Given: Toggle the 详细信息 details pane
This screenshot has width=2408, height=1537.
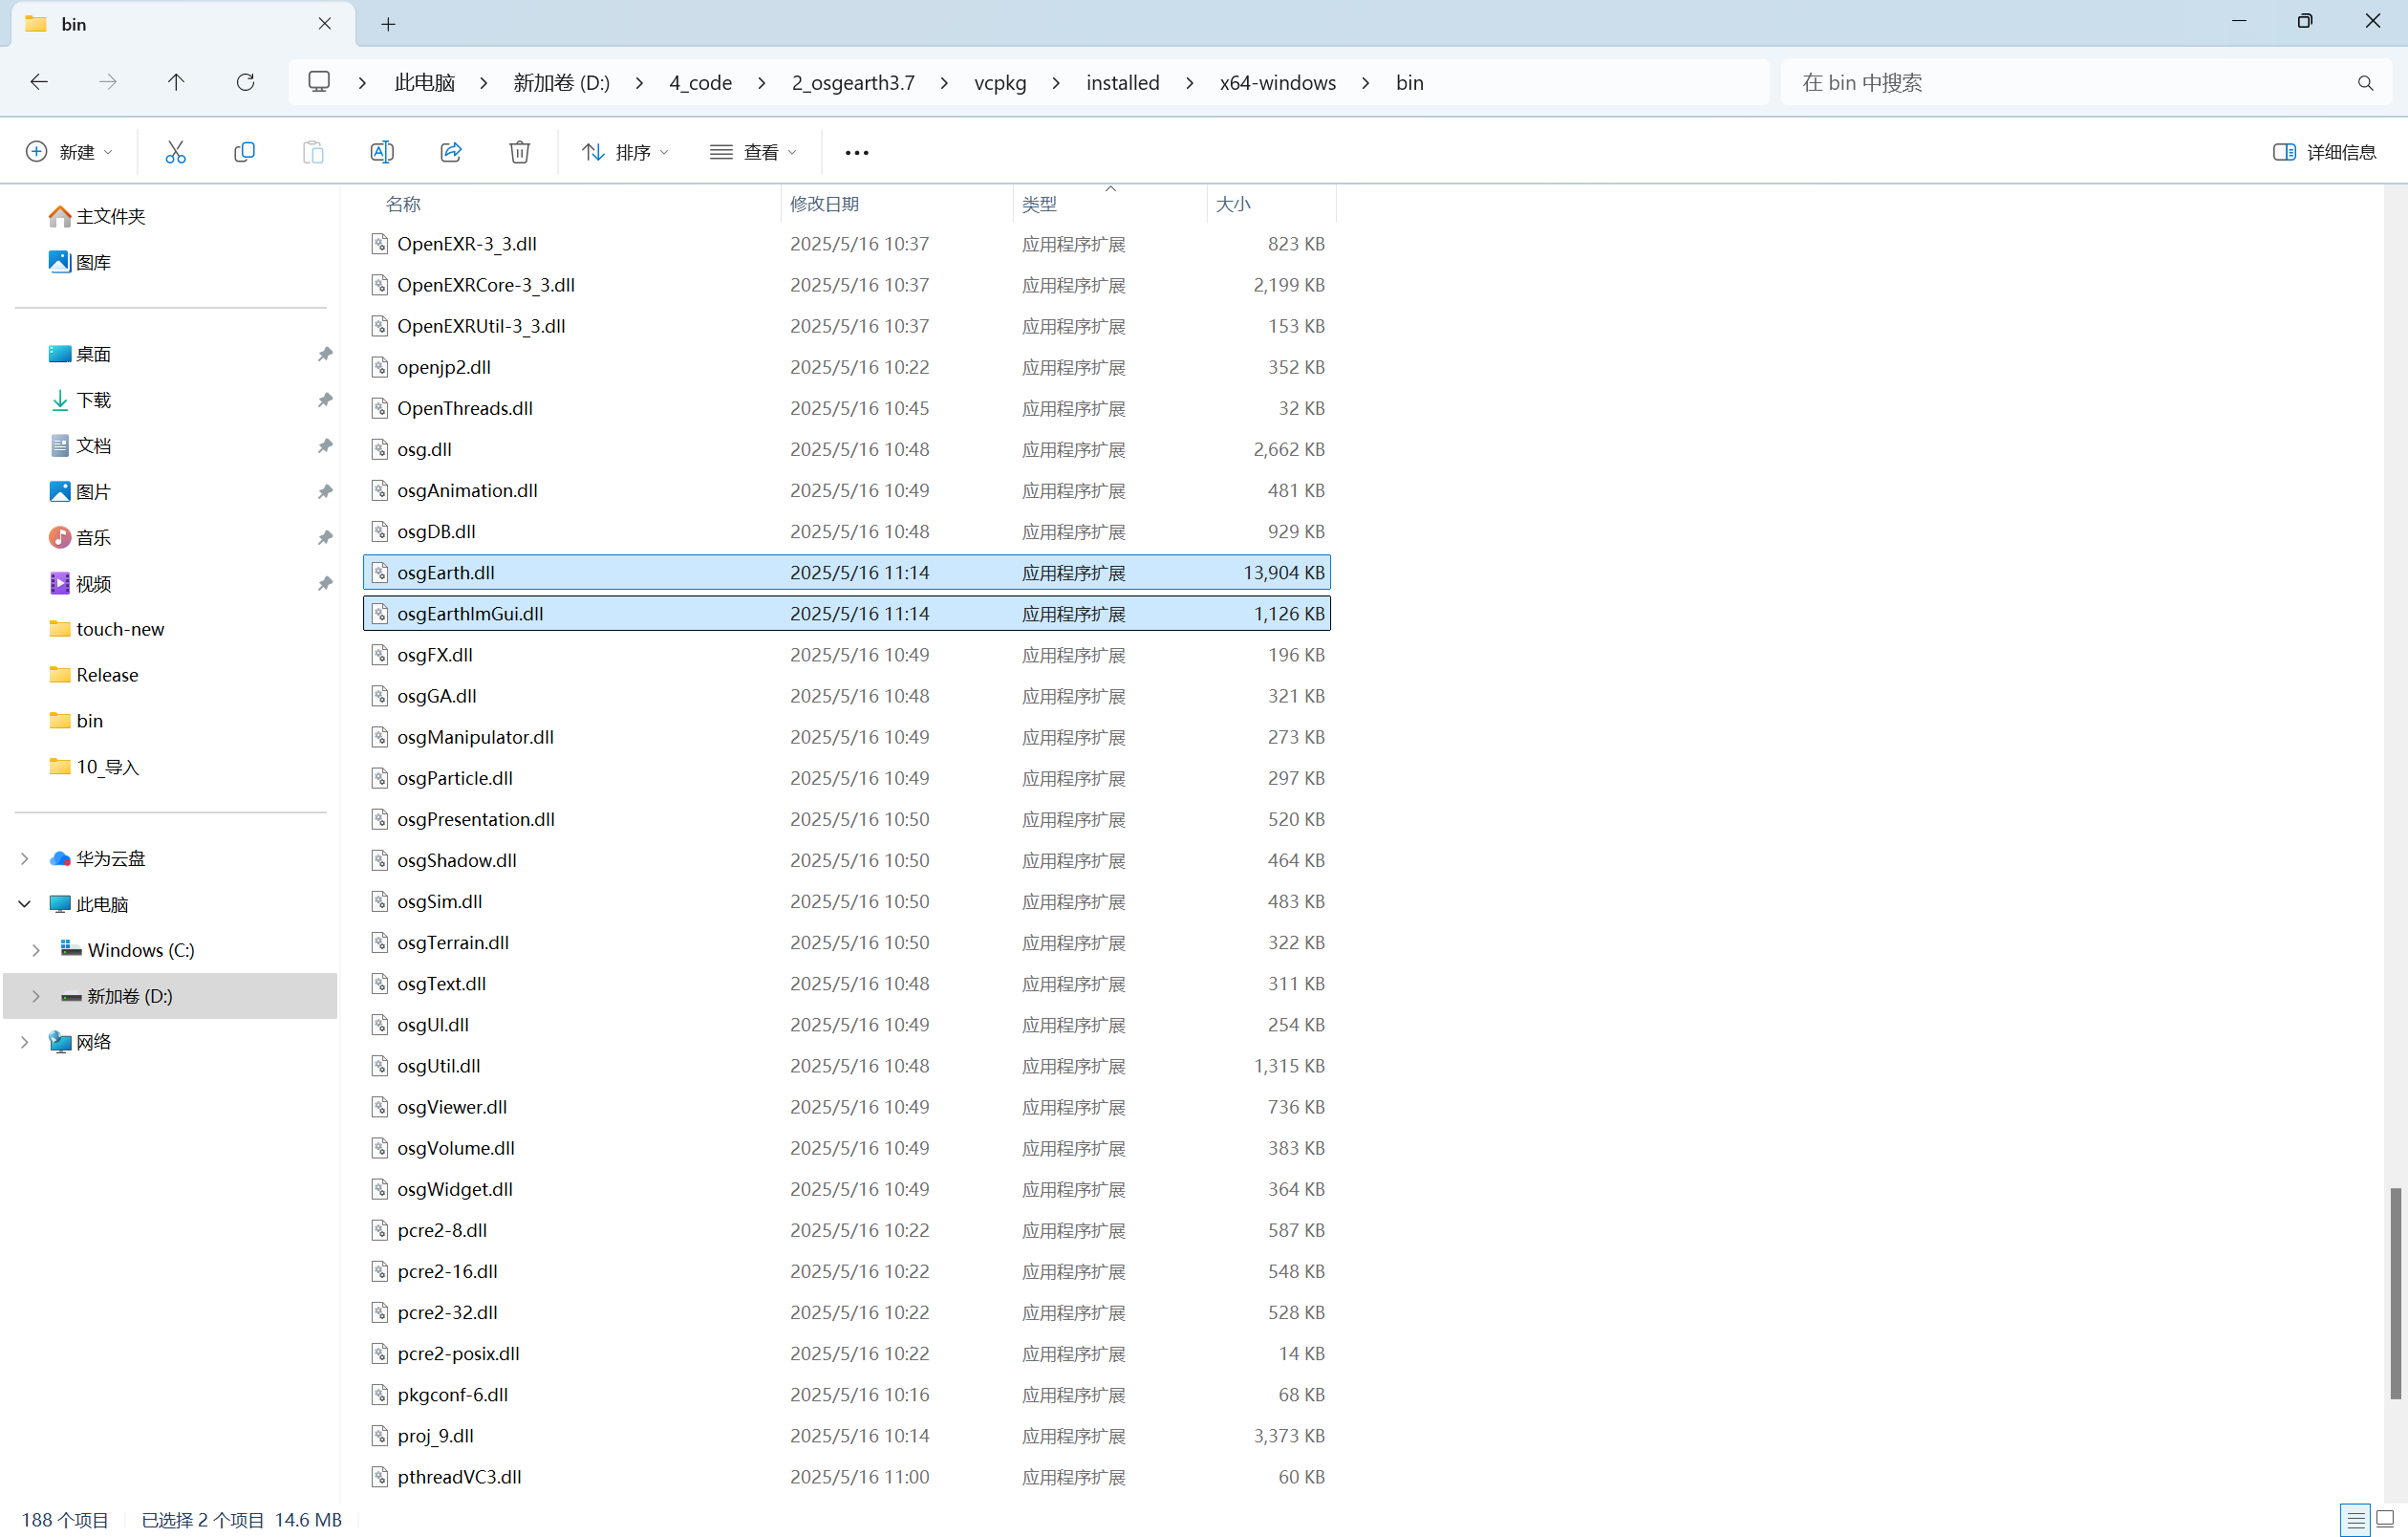Looking at the screenshot, I should pos(2324,151).
